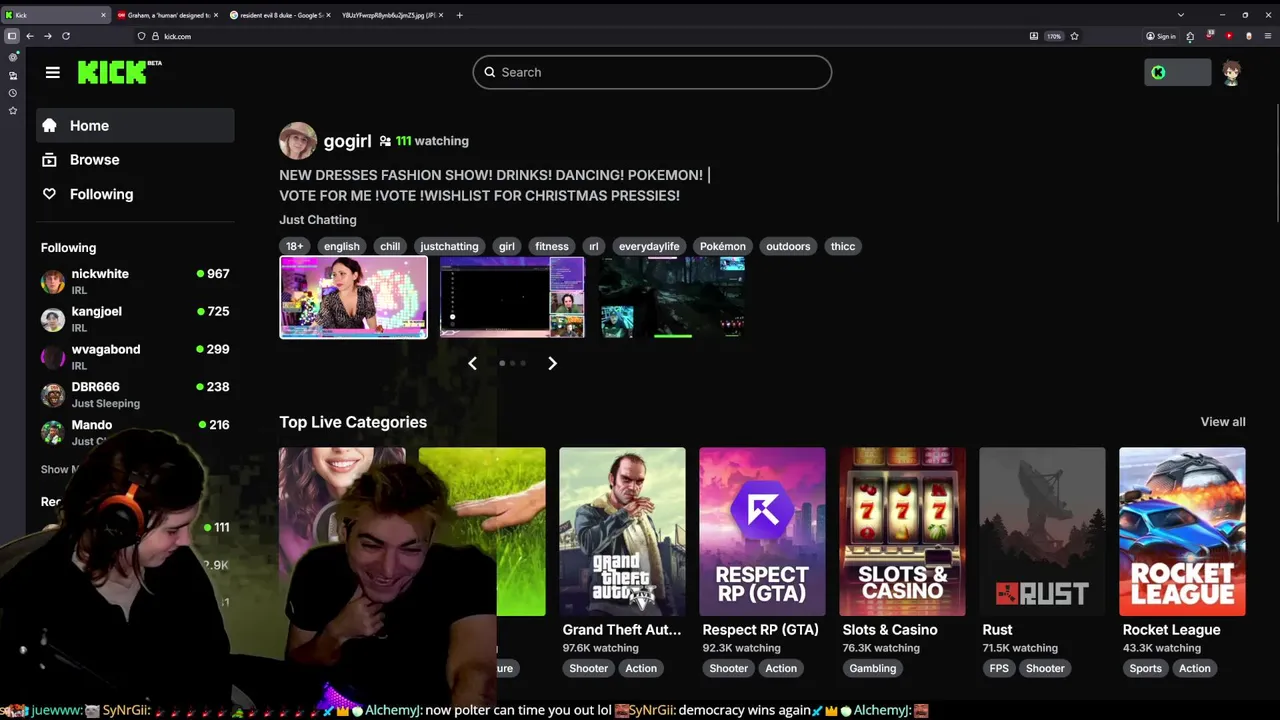The image size is (1280, 720).
Task: Click the green K balance button
Action: (1178, 72)
